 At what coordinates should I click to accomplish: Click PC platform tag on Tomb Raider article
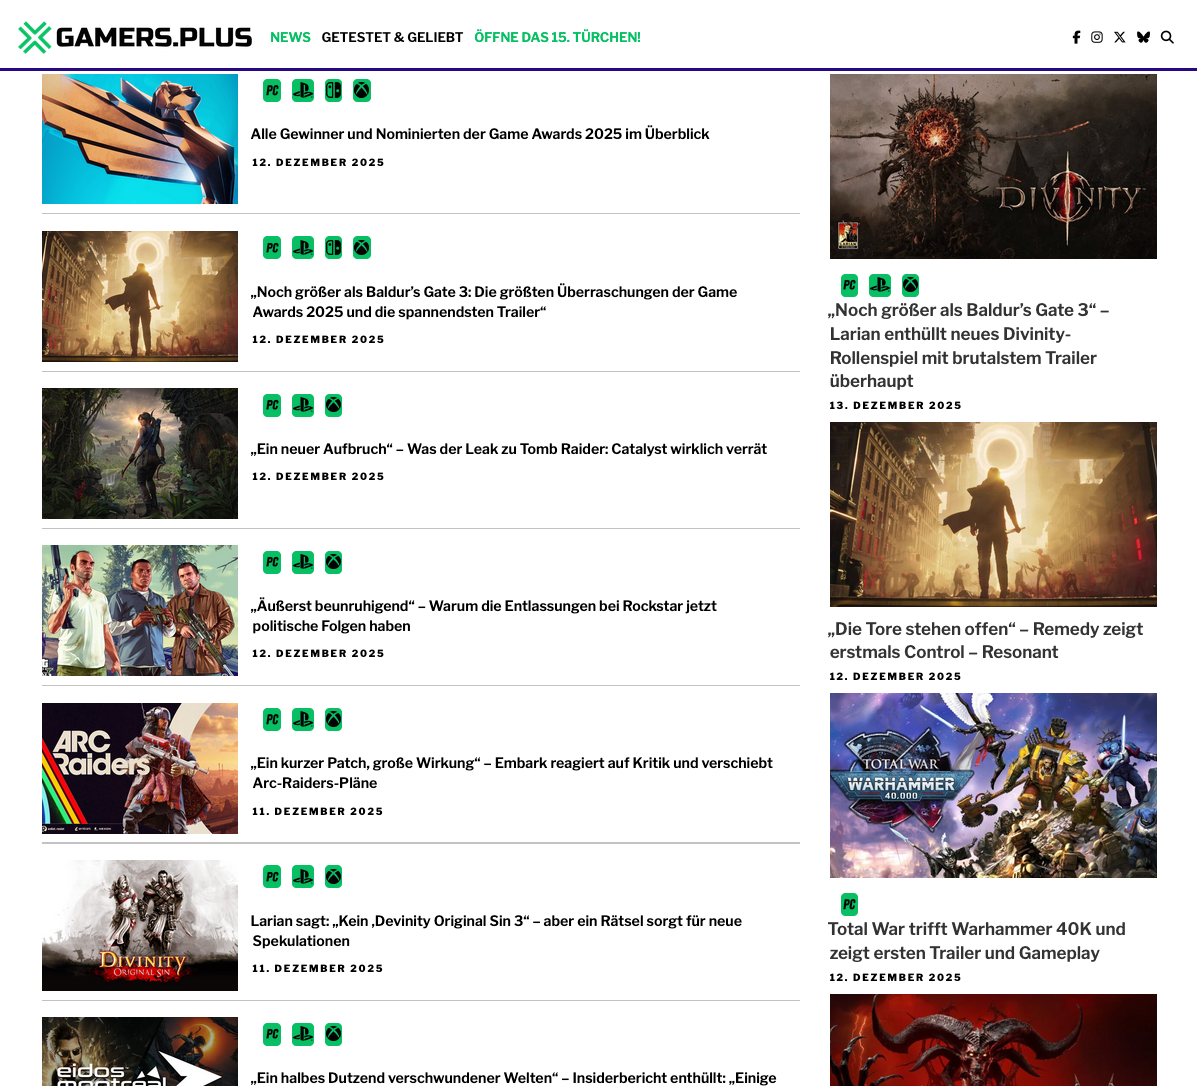click(x=272, y=405)
